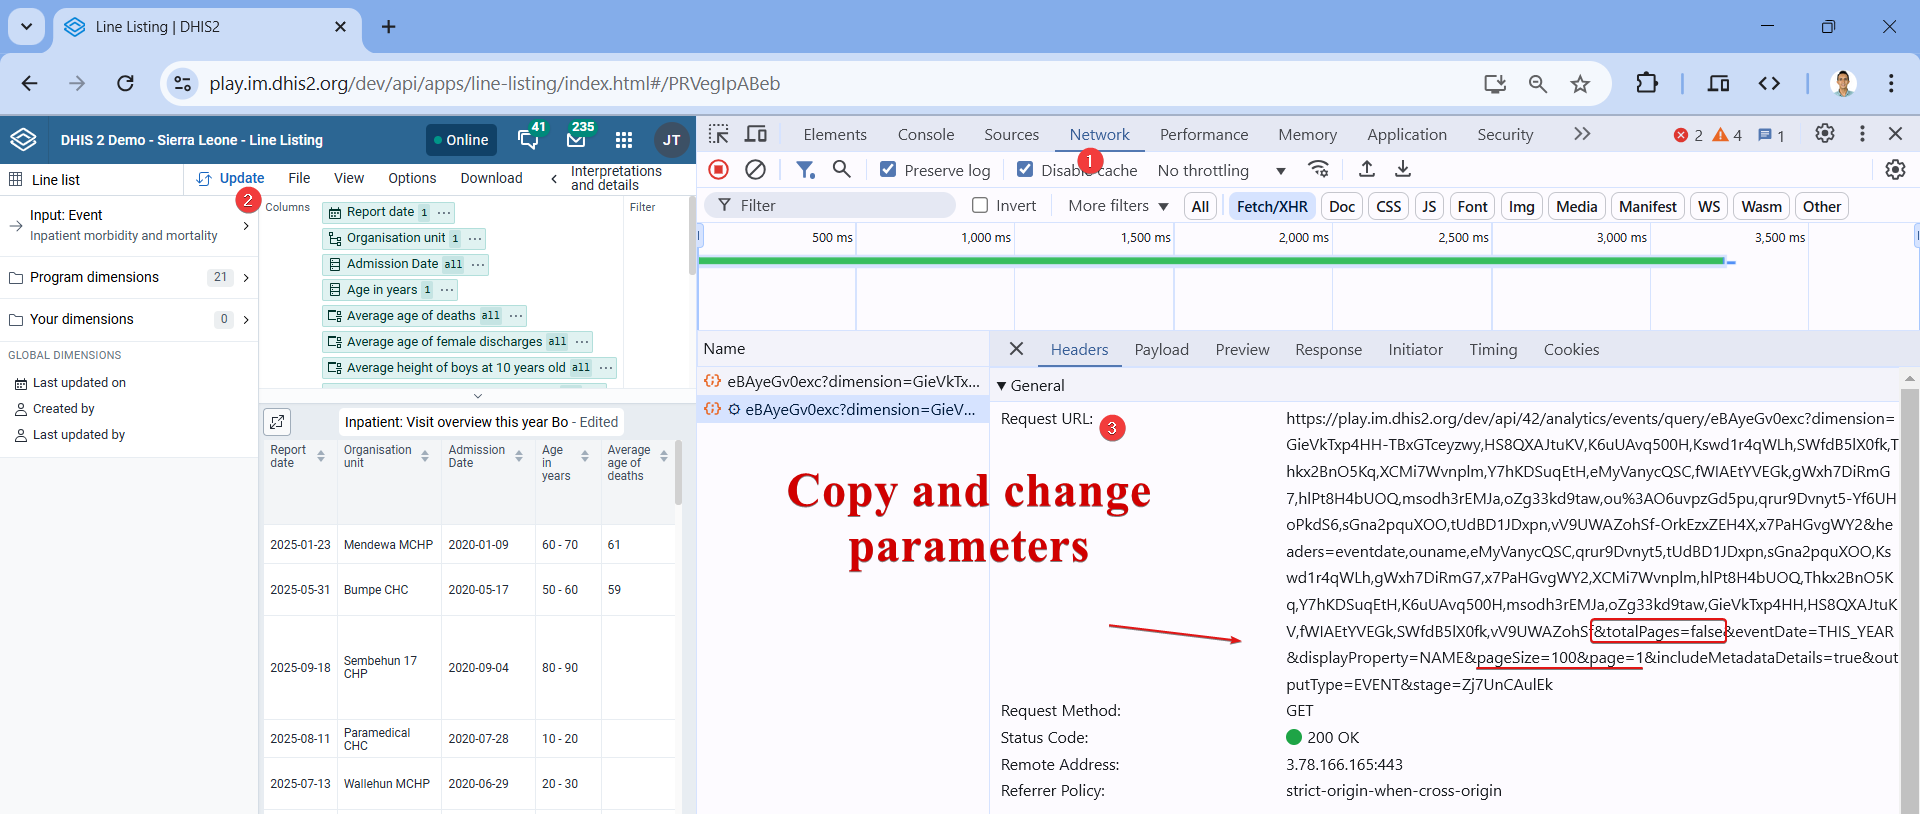The width and height of the screenshot is (1920, 814).
Task: Open browser tab search dropdown
Action: (26, 27)
